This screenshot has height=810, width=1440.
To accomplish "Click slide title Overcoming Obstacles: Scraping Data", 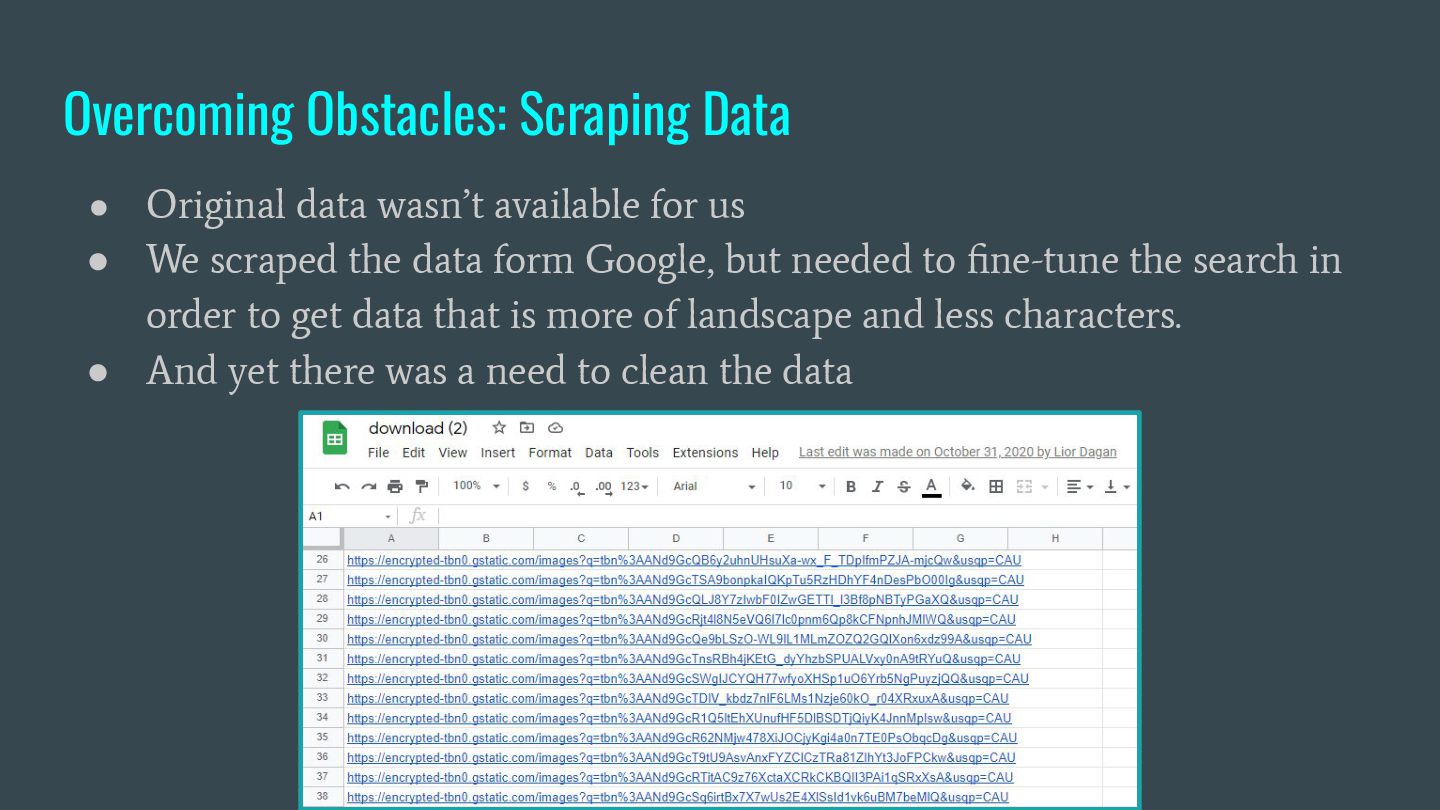I will click(x=427, y=114).
